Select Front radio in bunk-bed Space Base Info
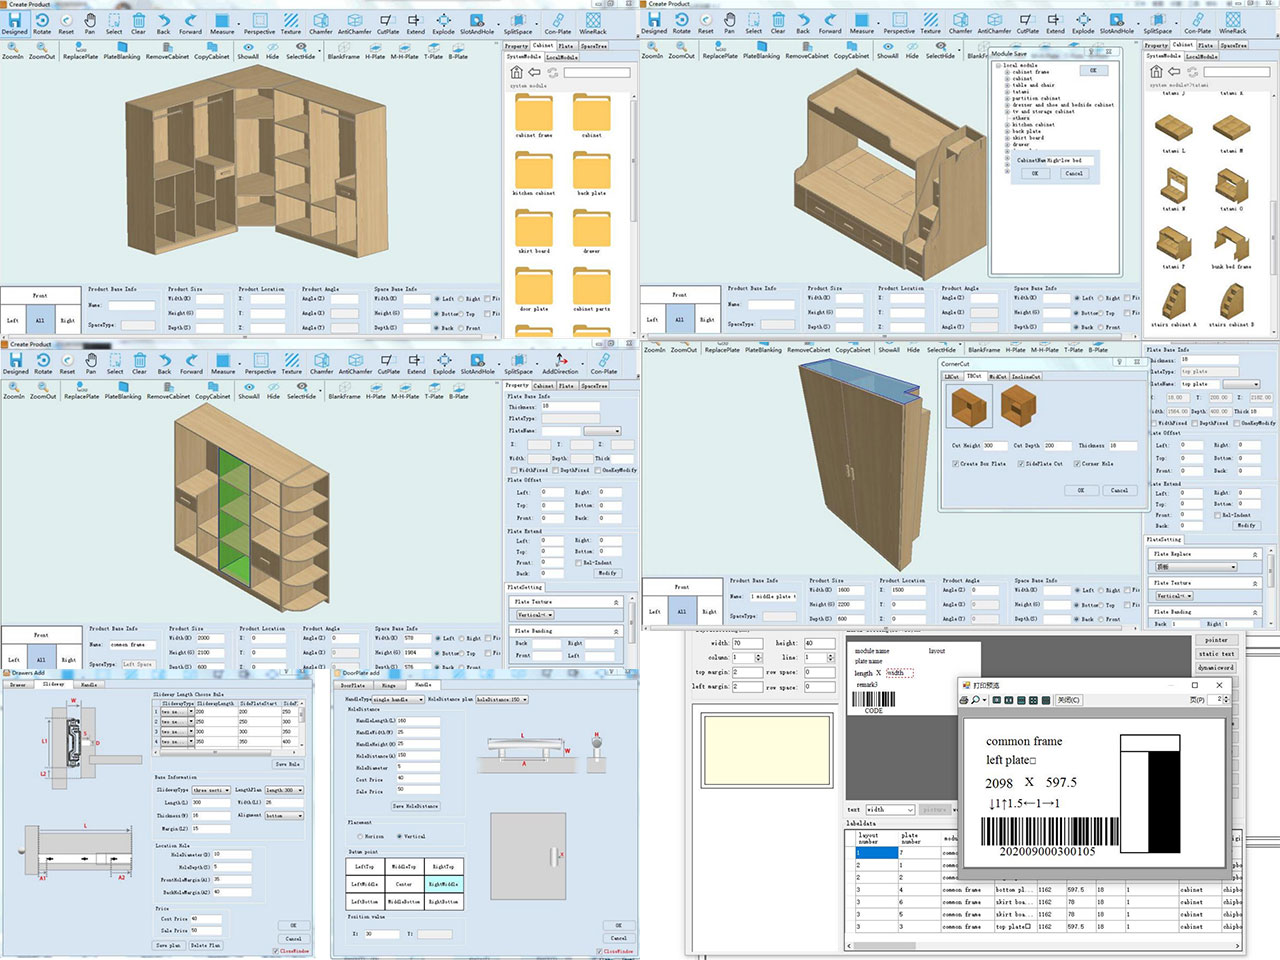Viewport: 1280px width, 960px height. (x=1102, y=327)
